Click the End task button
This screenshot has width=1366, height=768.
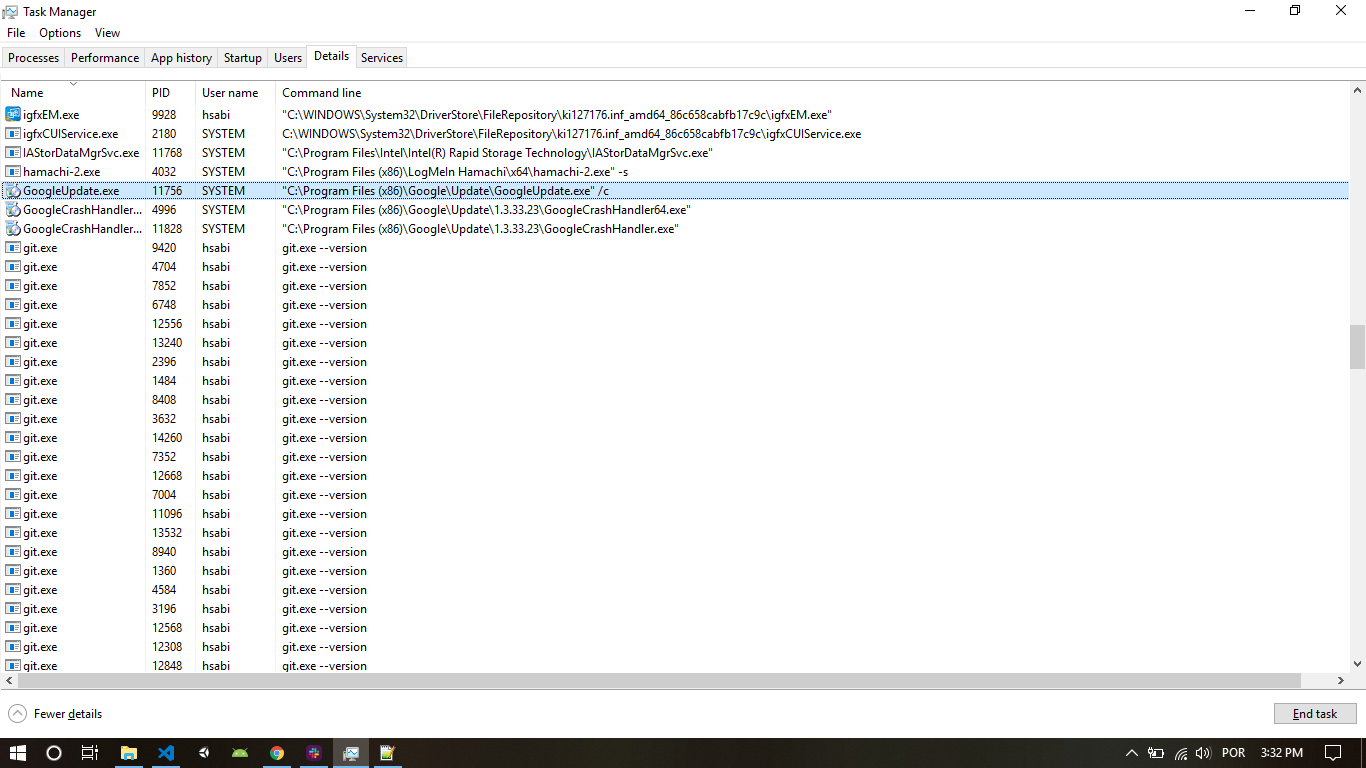pos(1315,713)
